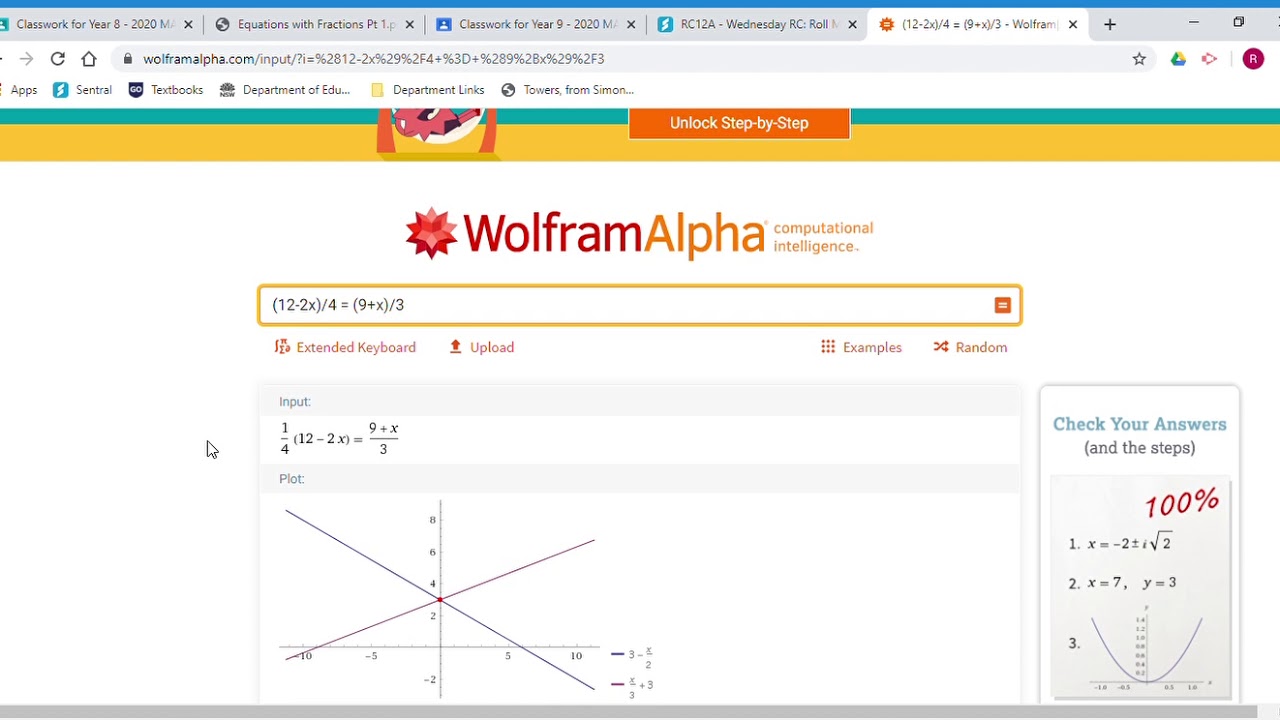Open the Textbooks bookmark
Screen dimensions: 1280x720
tap(165, 90)
